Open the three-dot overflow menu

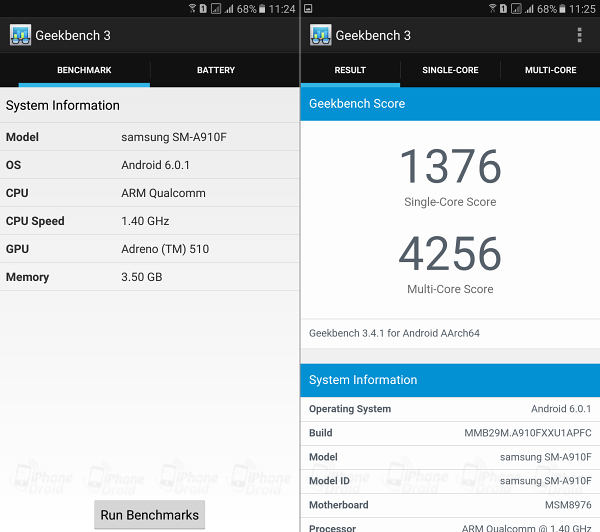coord(579,35)
